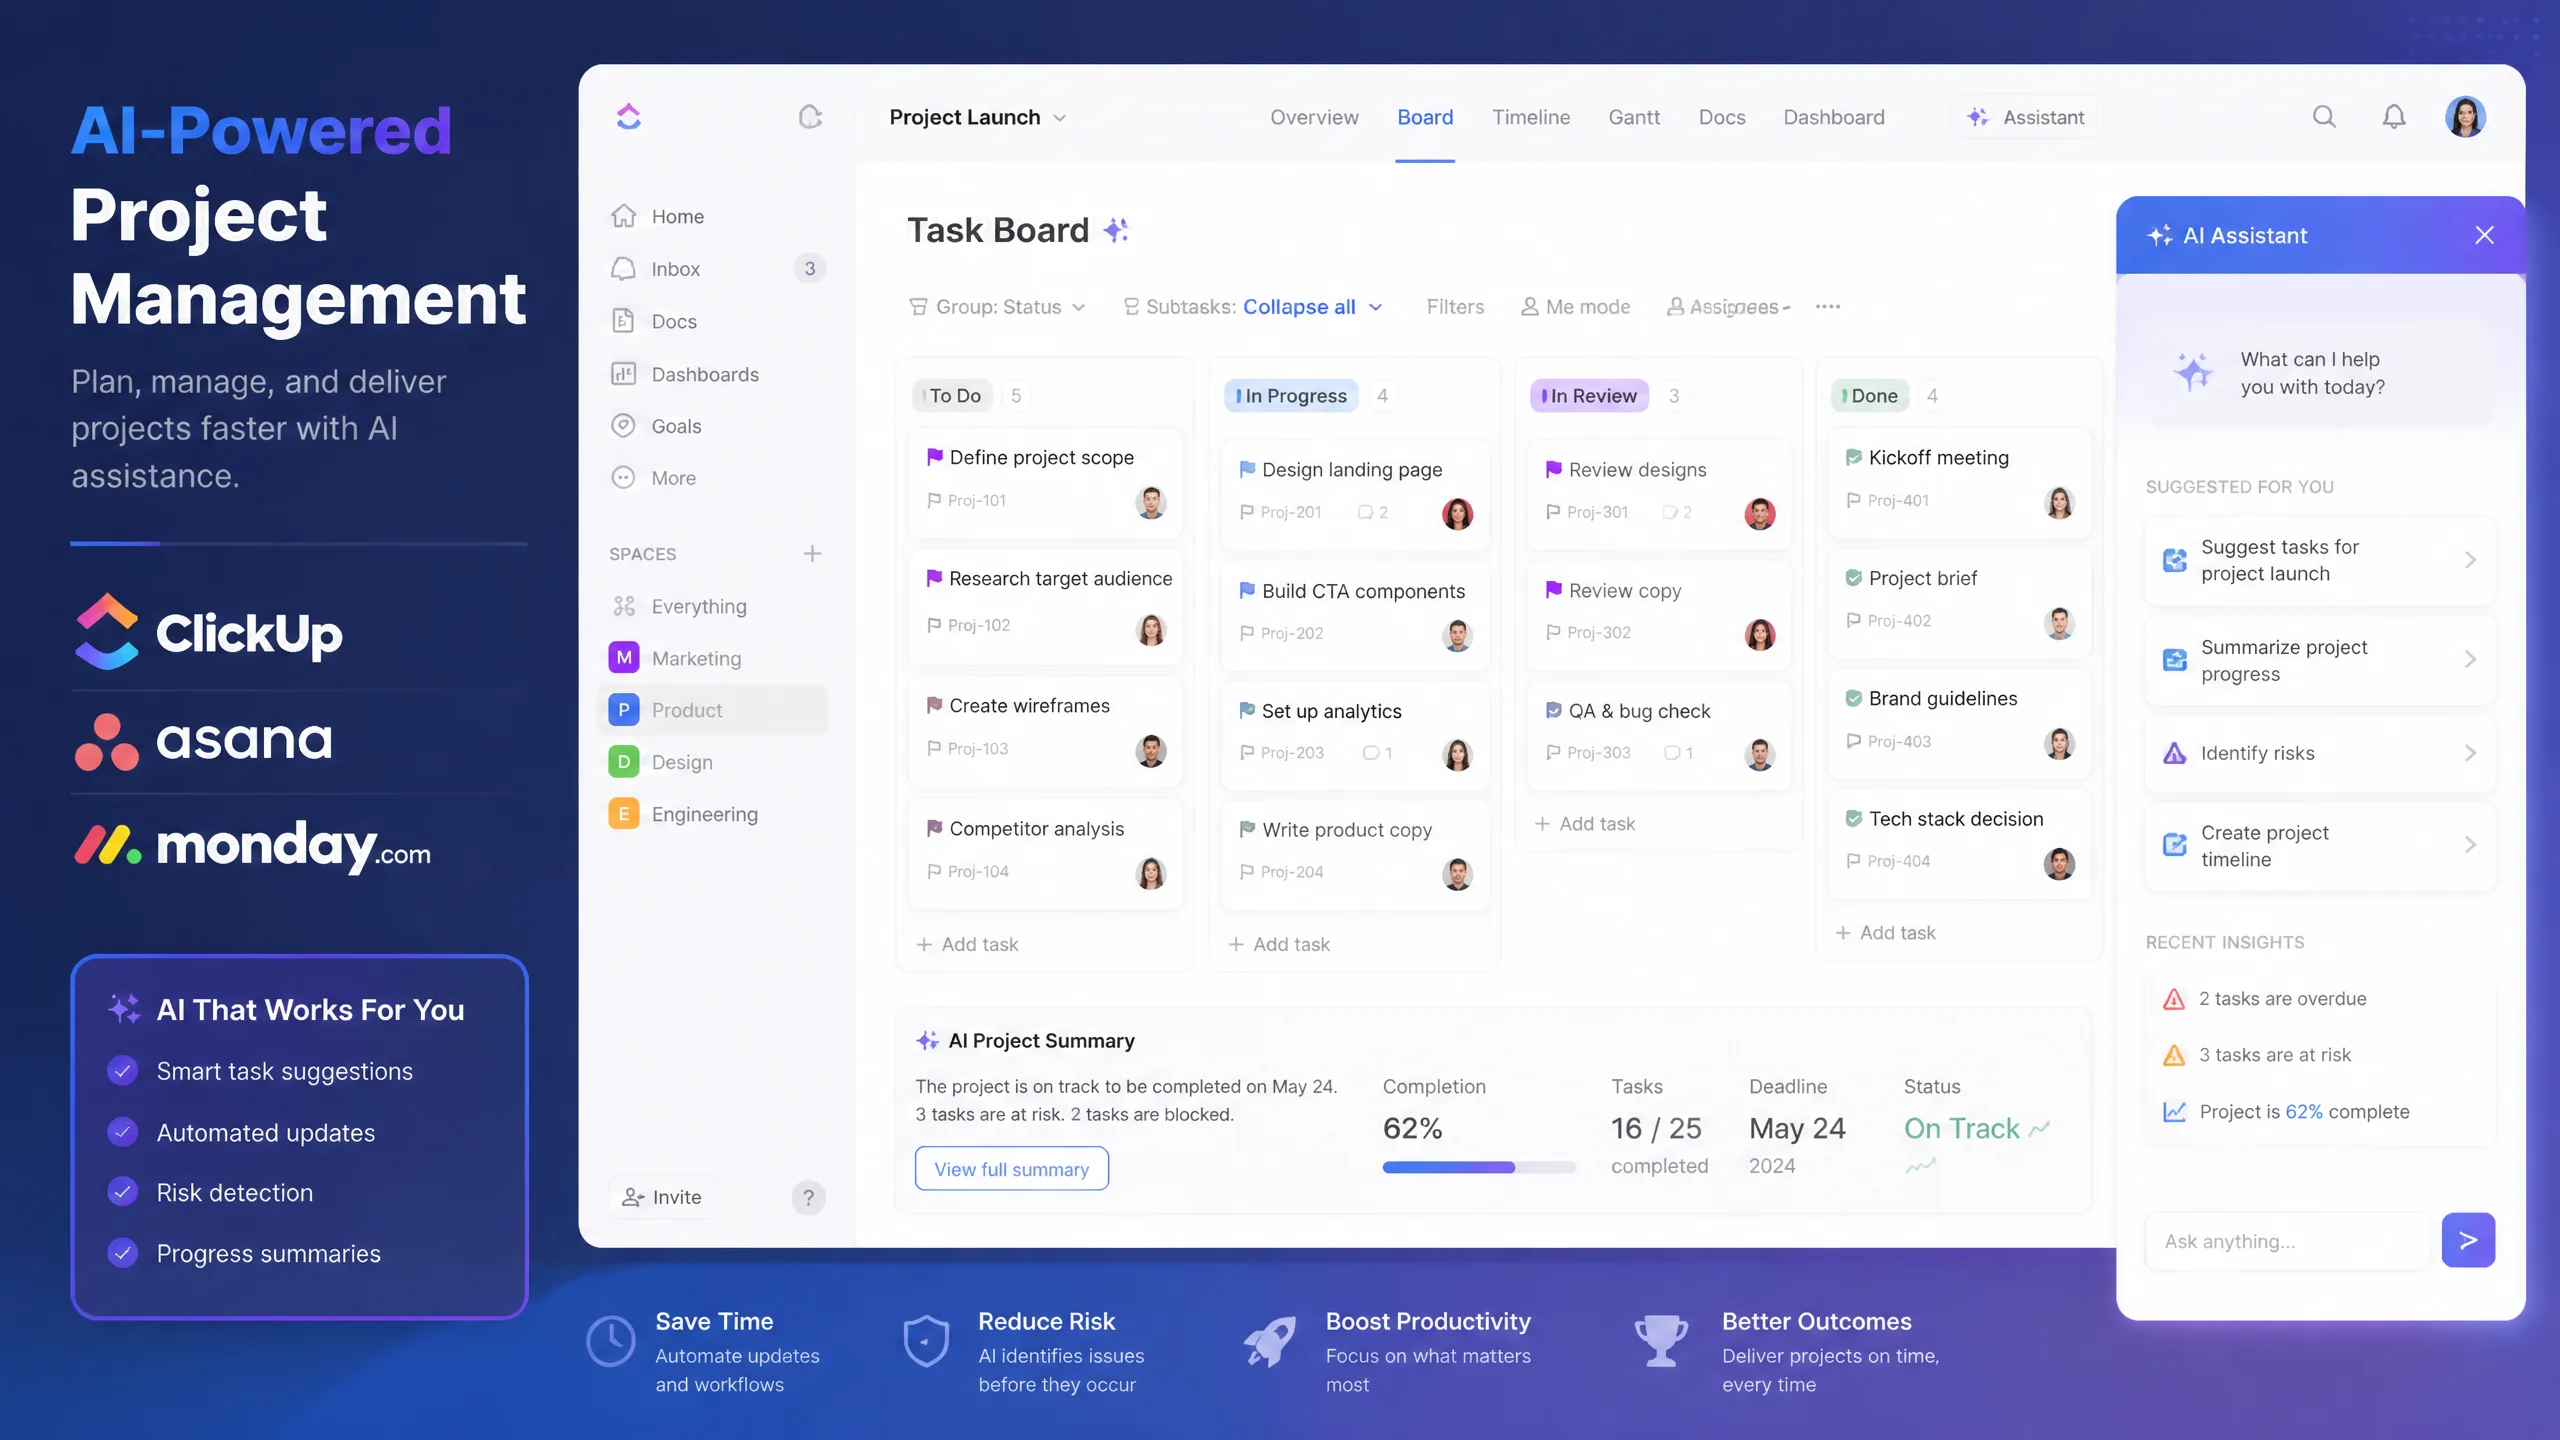Click the assignee avatar on Research target audience
Screen dimensions: 2560x1440
(1151, 629)
